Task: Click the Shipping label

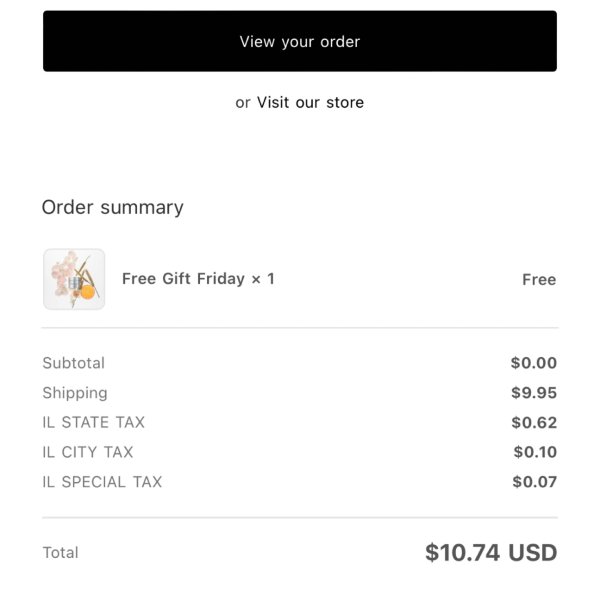Action: 75,393
